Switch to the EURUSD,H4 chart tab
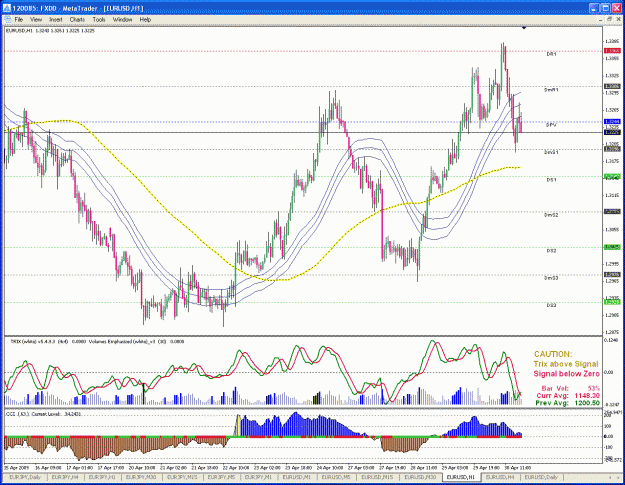The height and width of the screenshot is (485, 625). coord(500,477)
